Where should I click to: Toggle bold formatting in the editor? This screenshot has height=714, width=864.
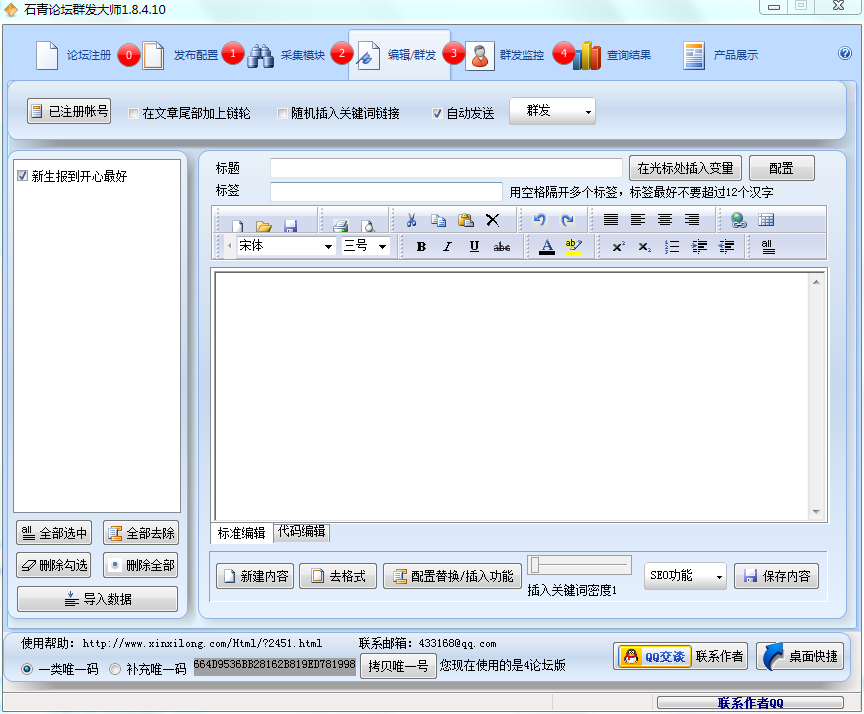coord(420,246)
